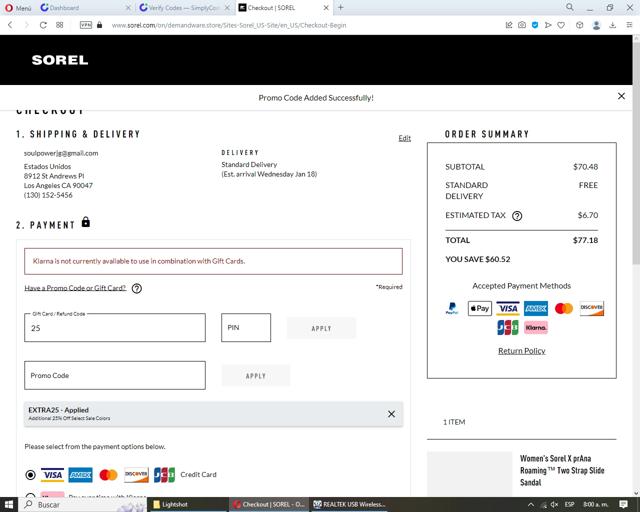This screenshot has width=640, height=512.
Task: Click the Have a Promo Code or Gift Card link
Action: tap(75, 288)
